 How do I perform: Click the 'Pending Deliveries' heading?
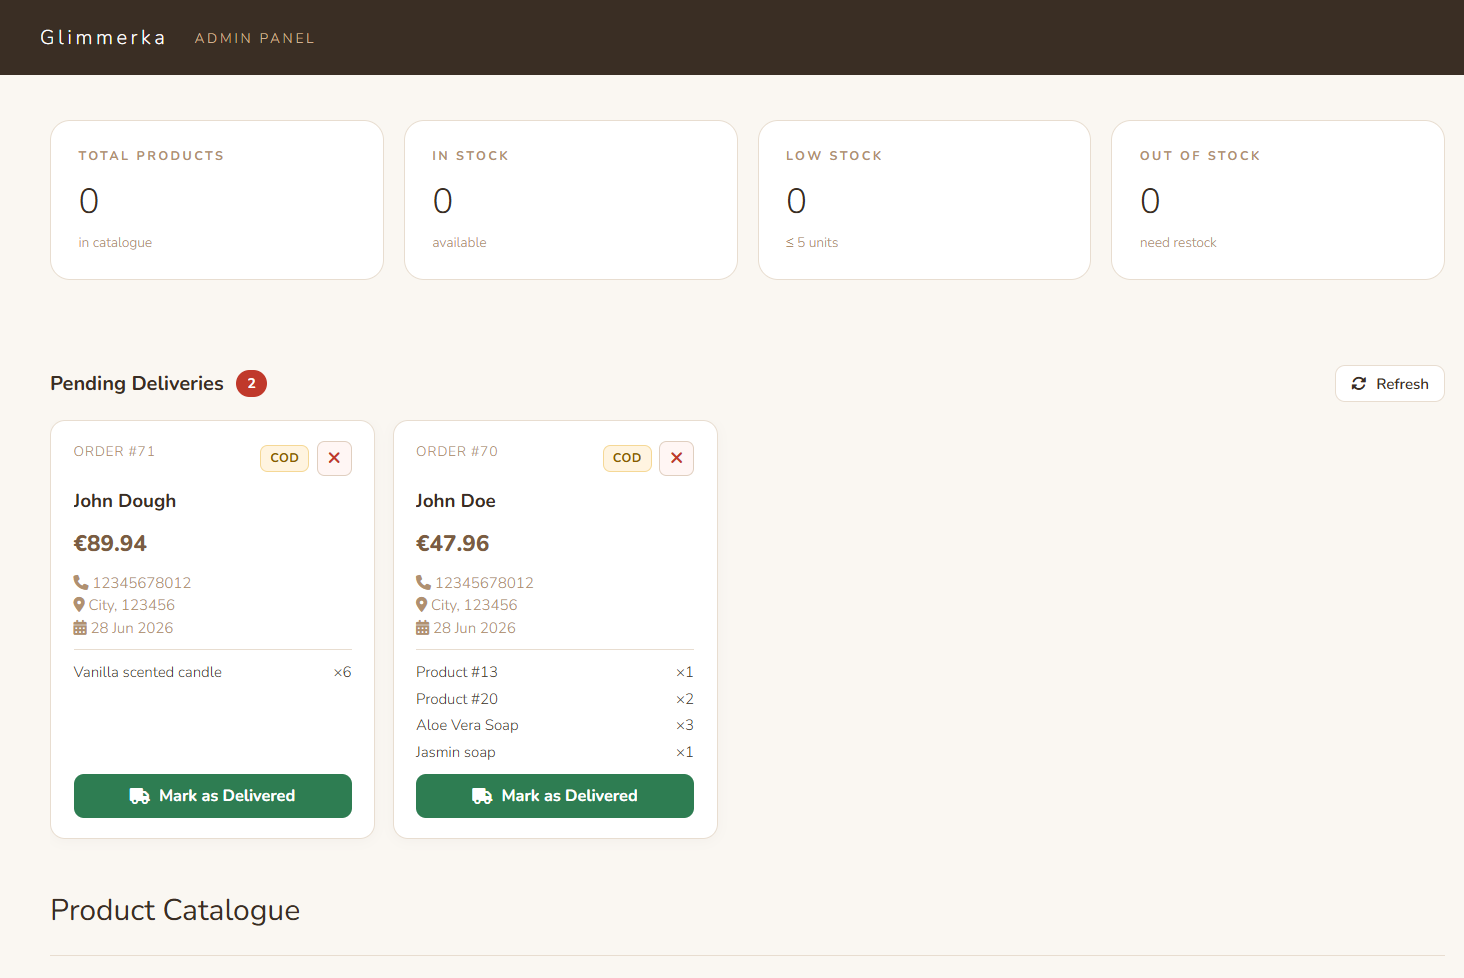pos(137,384)
